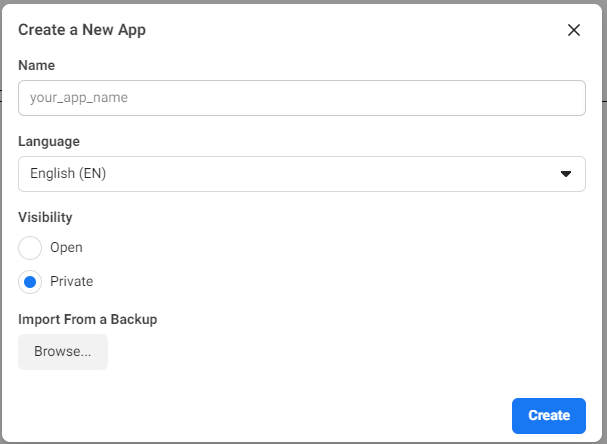Viewport: 607px width, 444px height.
Task: Click the Create a New App title
Action: point(82,30)
